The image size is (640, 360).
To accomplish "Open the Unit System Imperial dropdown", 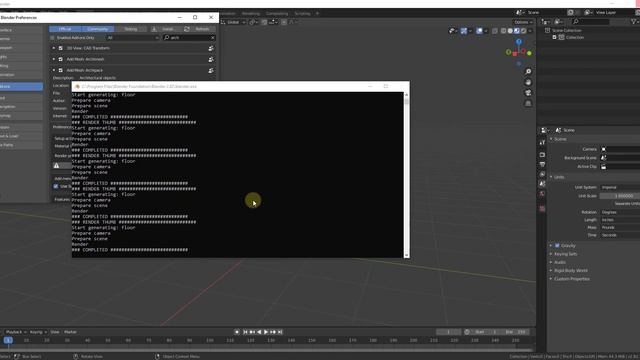I will click(x=620, y=187).
